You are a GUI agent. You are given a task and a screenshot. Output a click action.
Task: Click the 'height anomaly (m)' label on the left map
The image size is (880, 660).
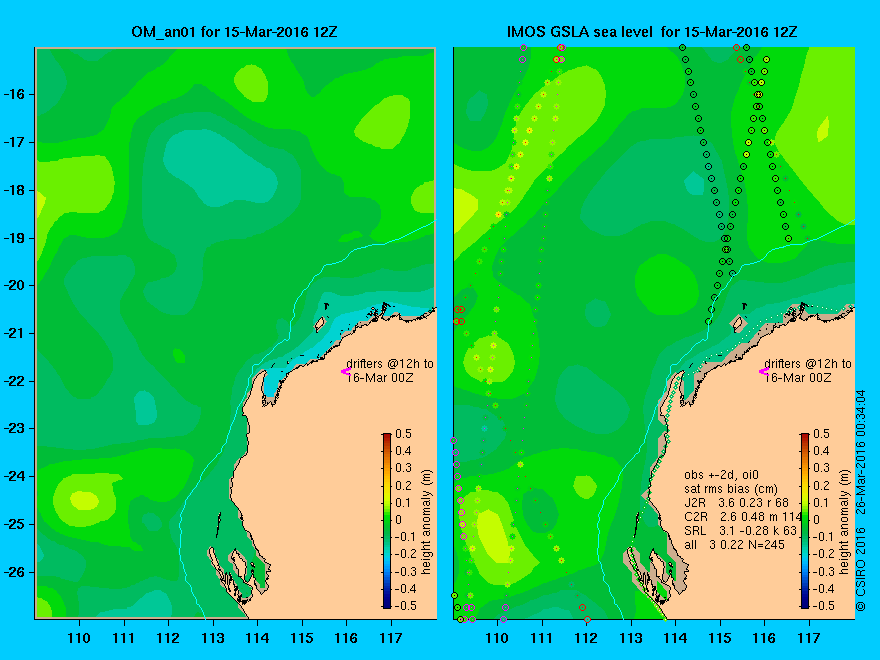pyautogui.click(x=427, y=521)
